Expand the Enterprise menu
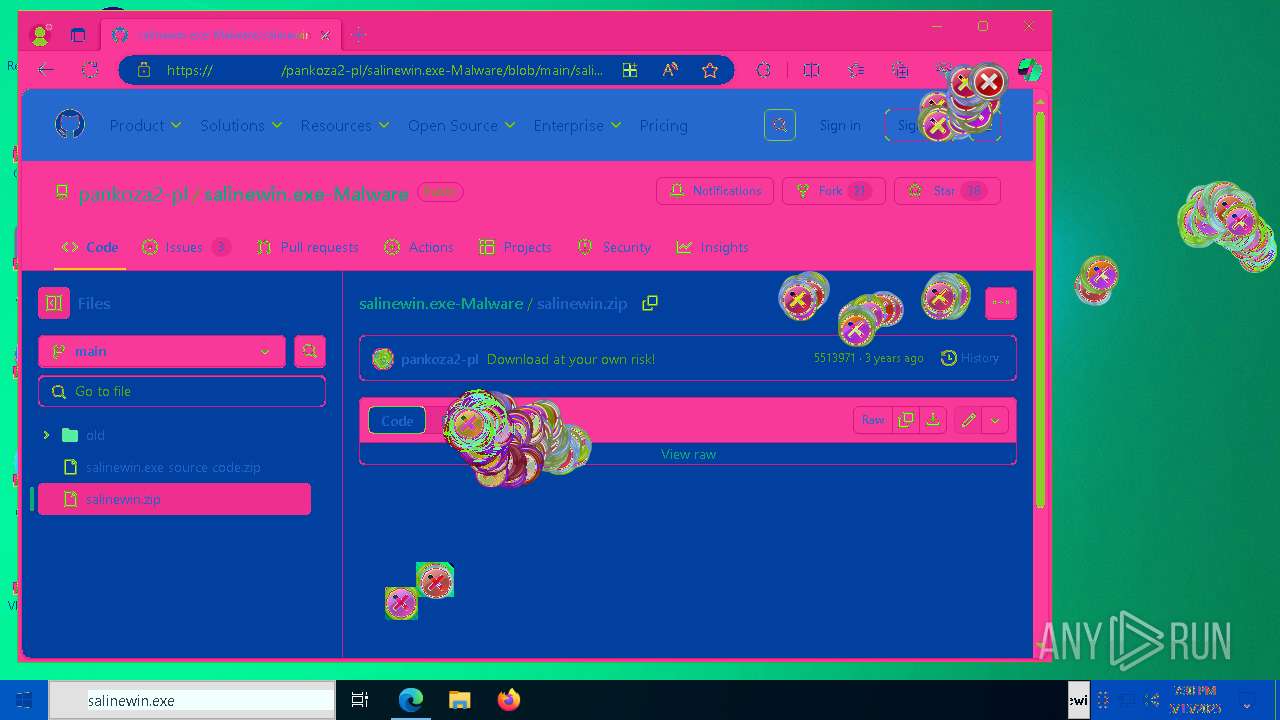Viewport: 1280px width, 720px height. [x=577, y=125]
